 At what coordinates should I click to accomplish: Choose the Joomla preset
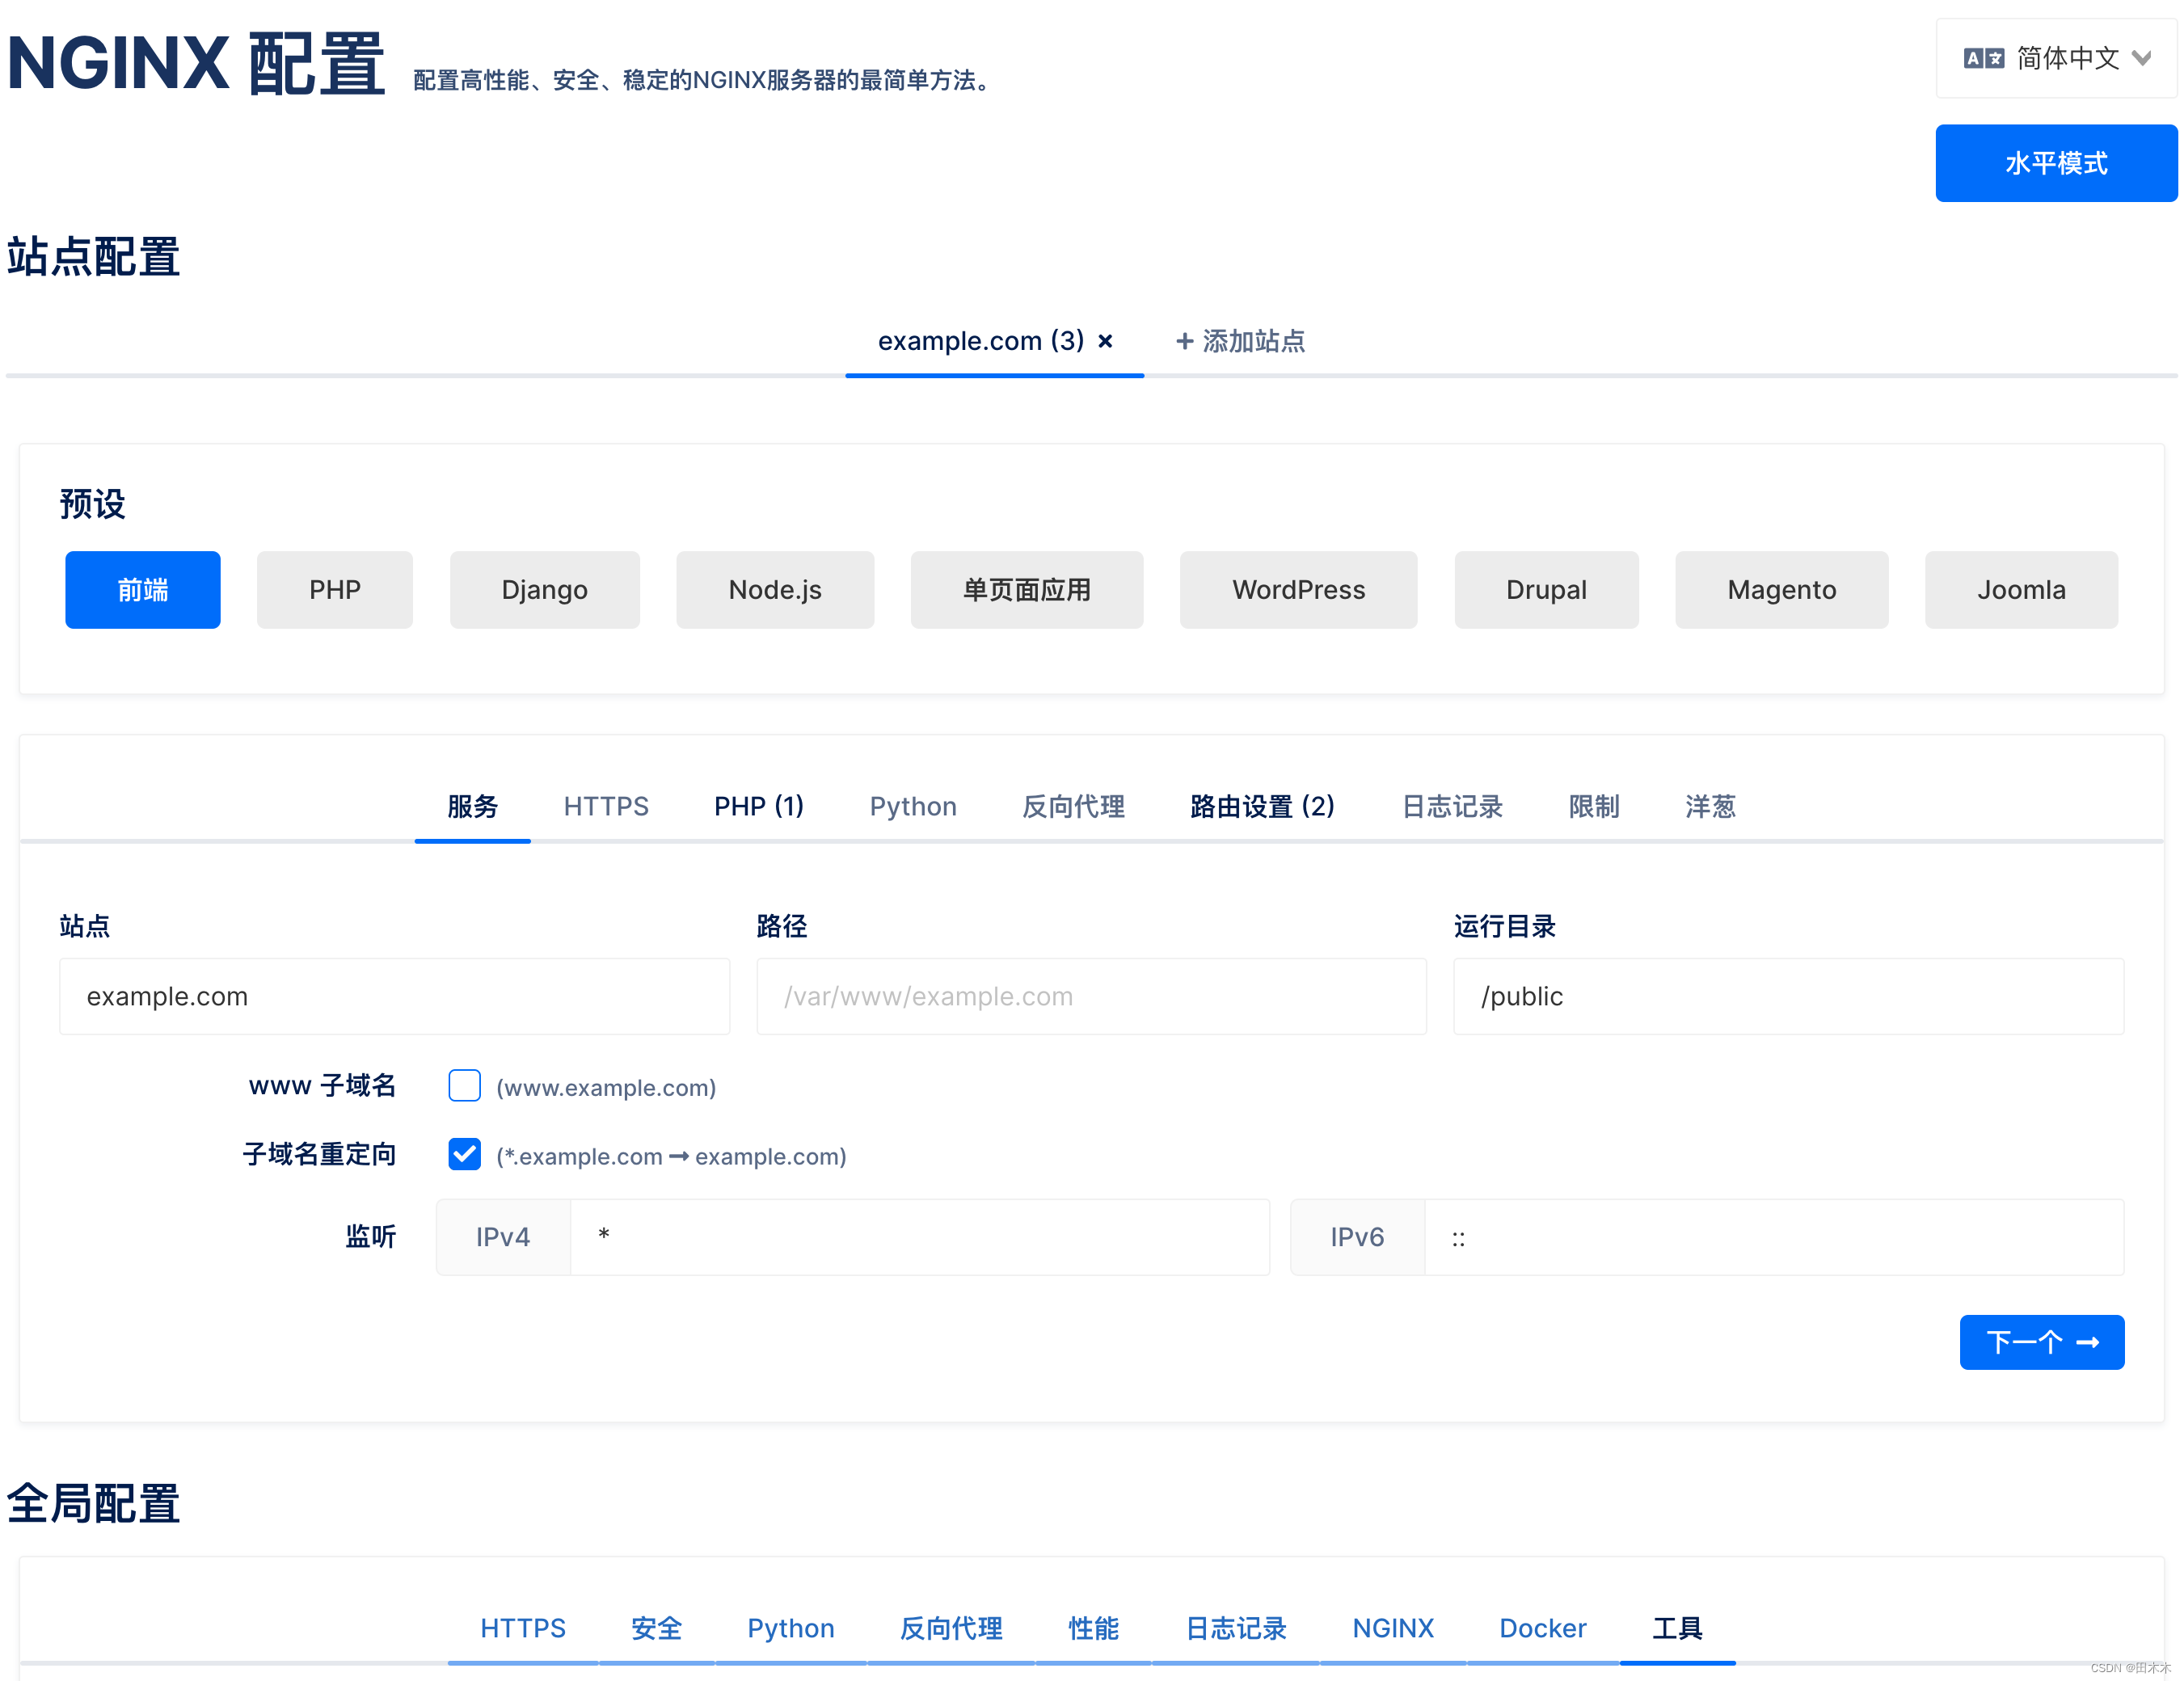(x=2022, y=590)
